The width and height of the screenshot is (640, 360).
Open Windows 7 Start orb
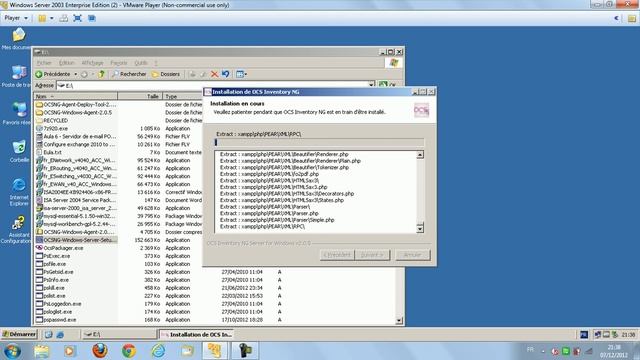[x=12, y=351]
